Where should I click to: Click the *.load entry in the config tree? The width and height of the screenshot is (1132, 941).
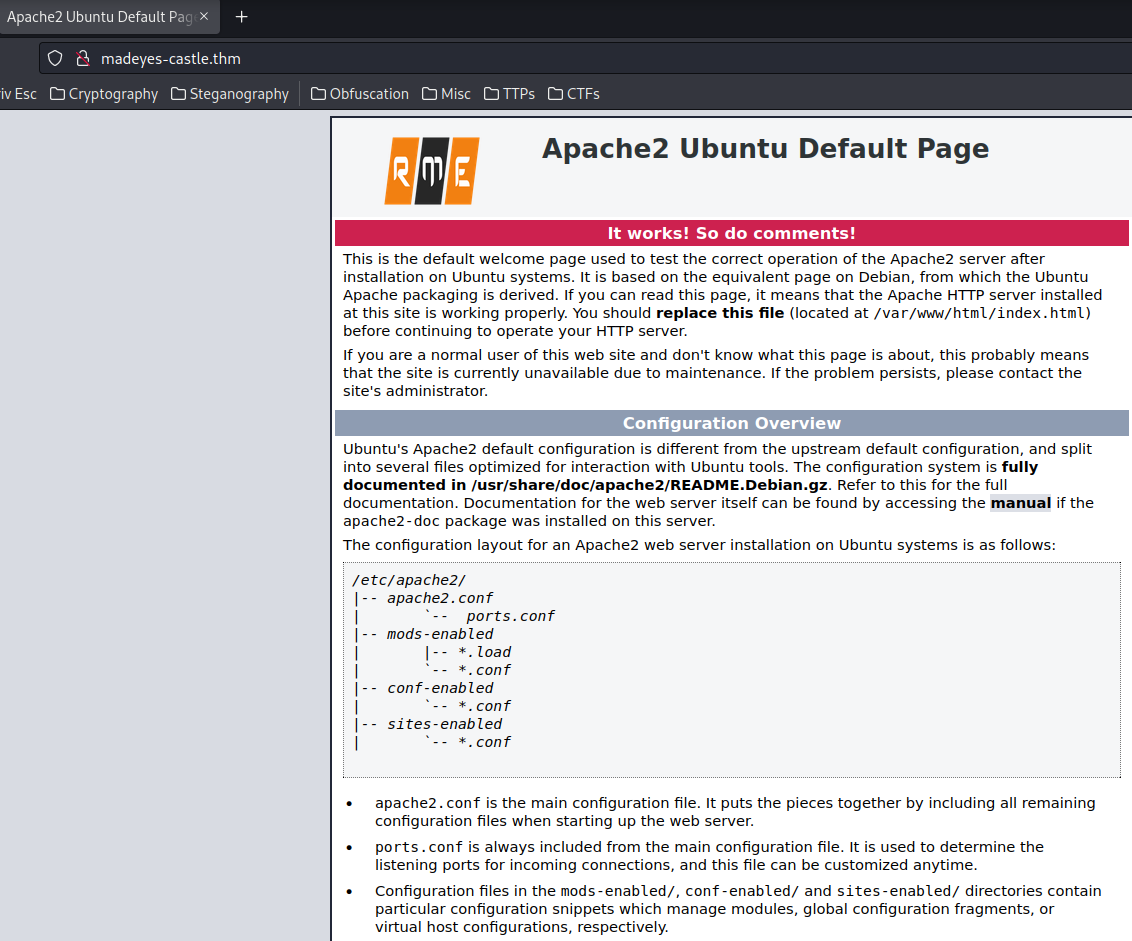pyautogui.click(x=484, y=652)
